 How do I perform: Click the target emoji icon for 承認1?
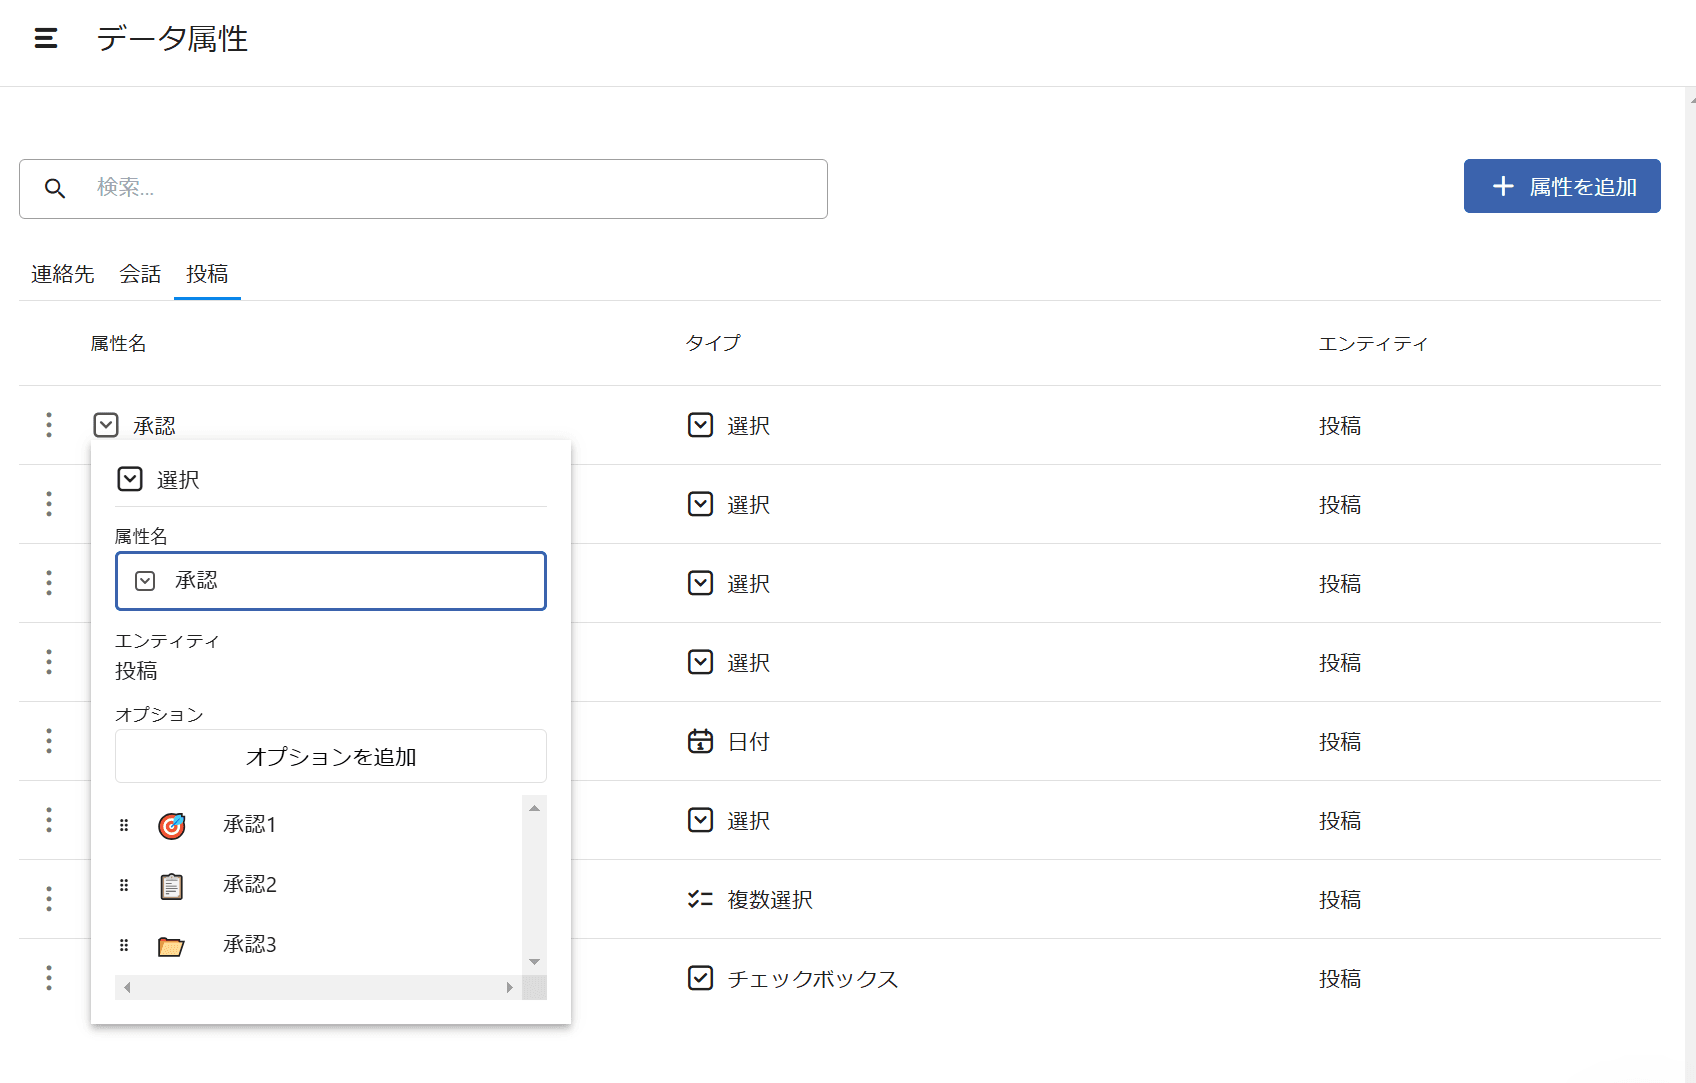(172, 825)
